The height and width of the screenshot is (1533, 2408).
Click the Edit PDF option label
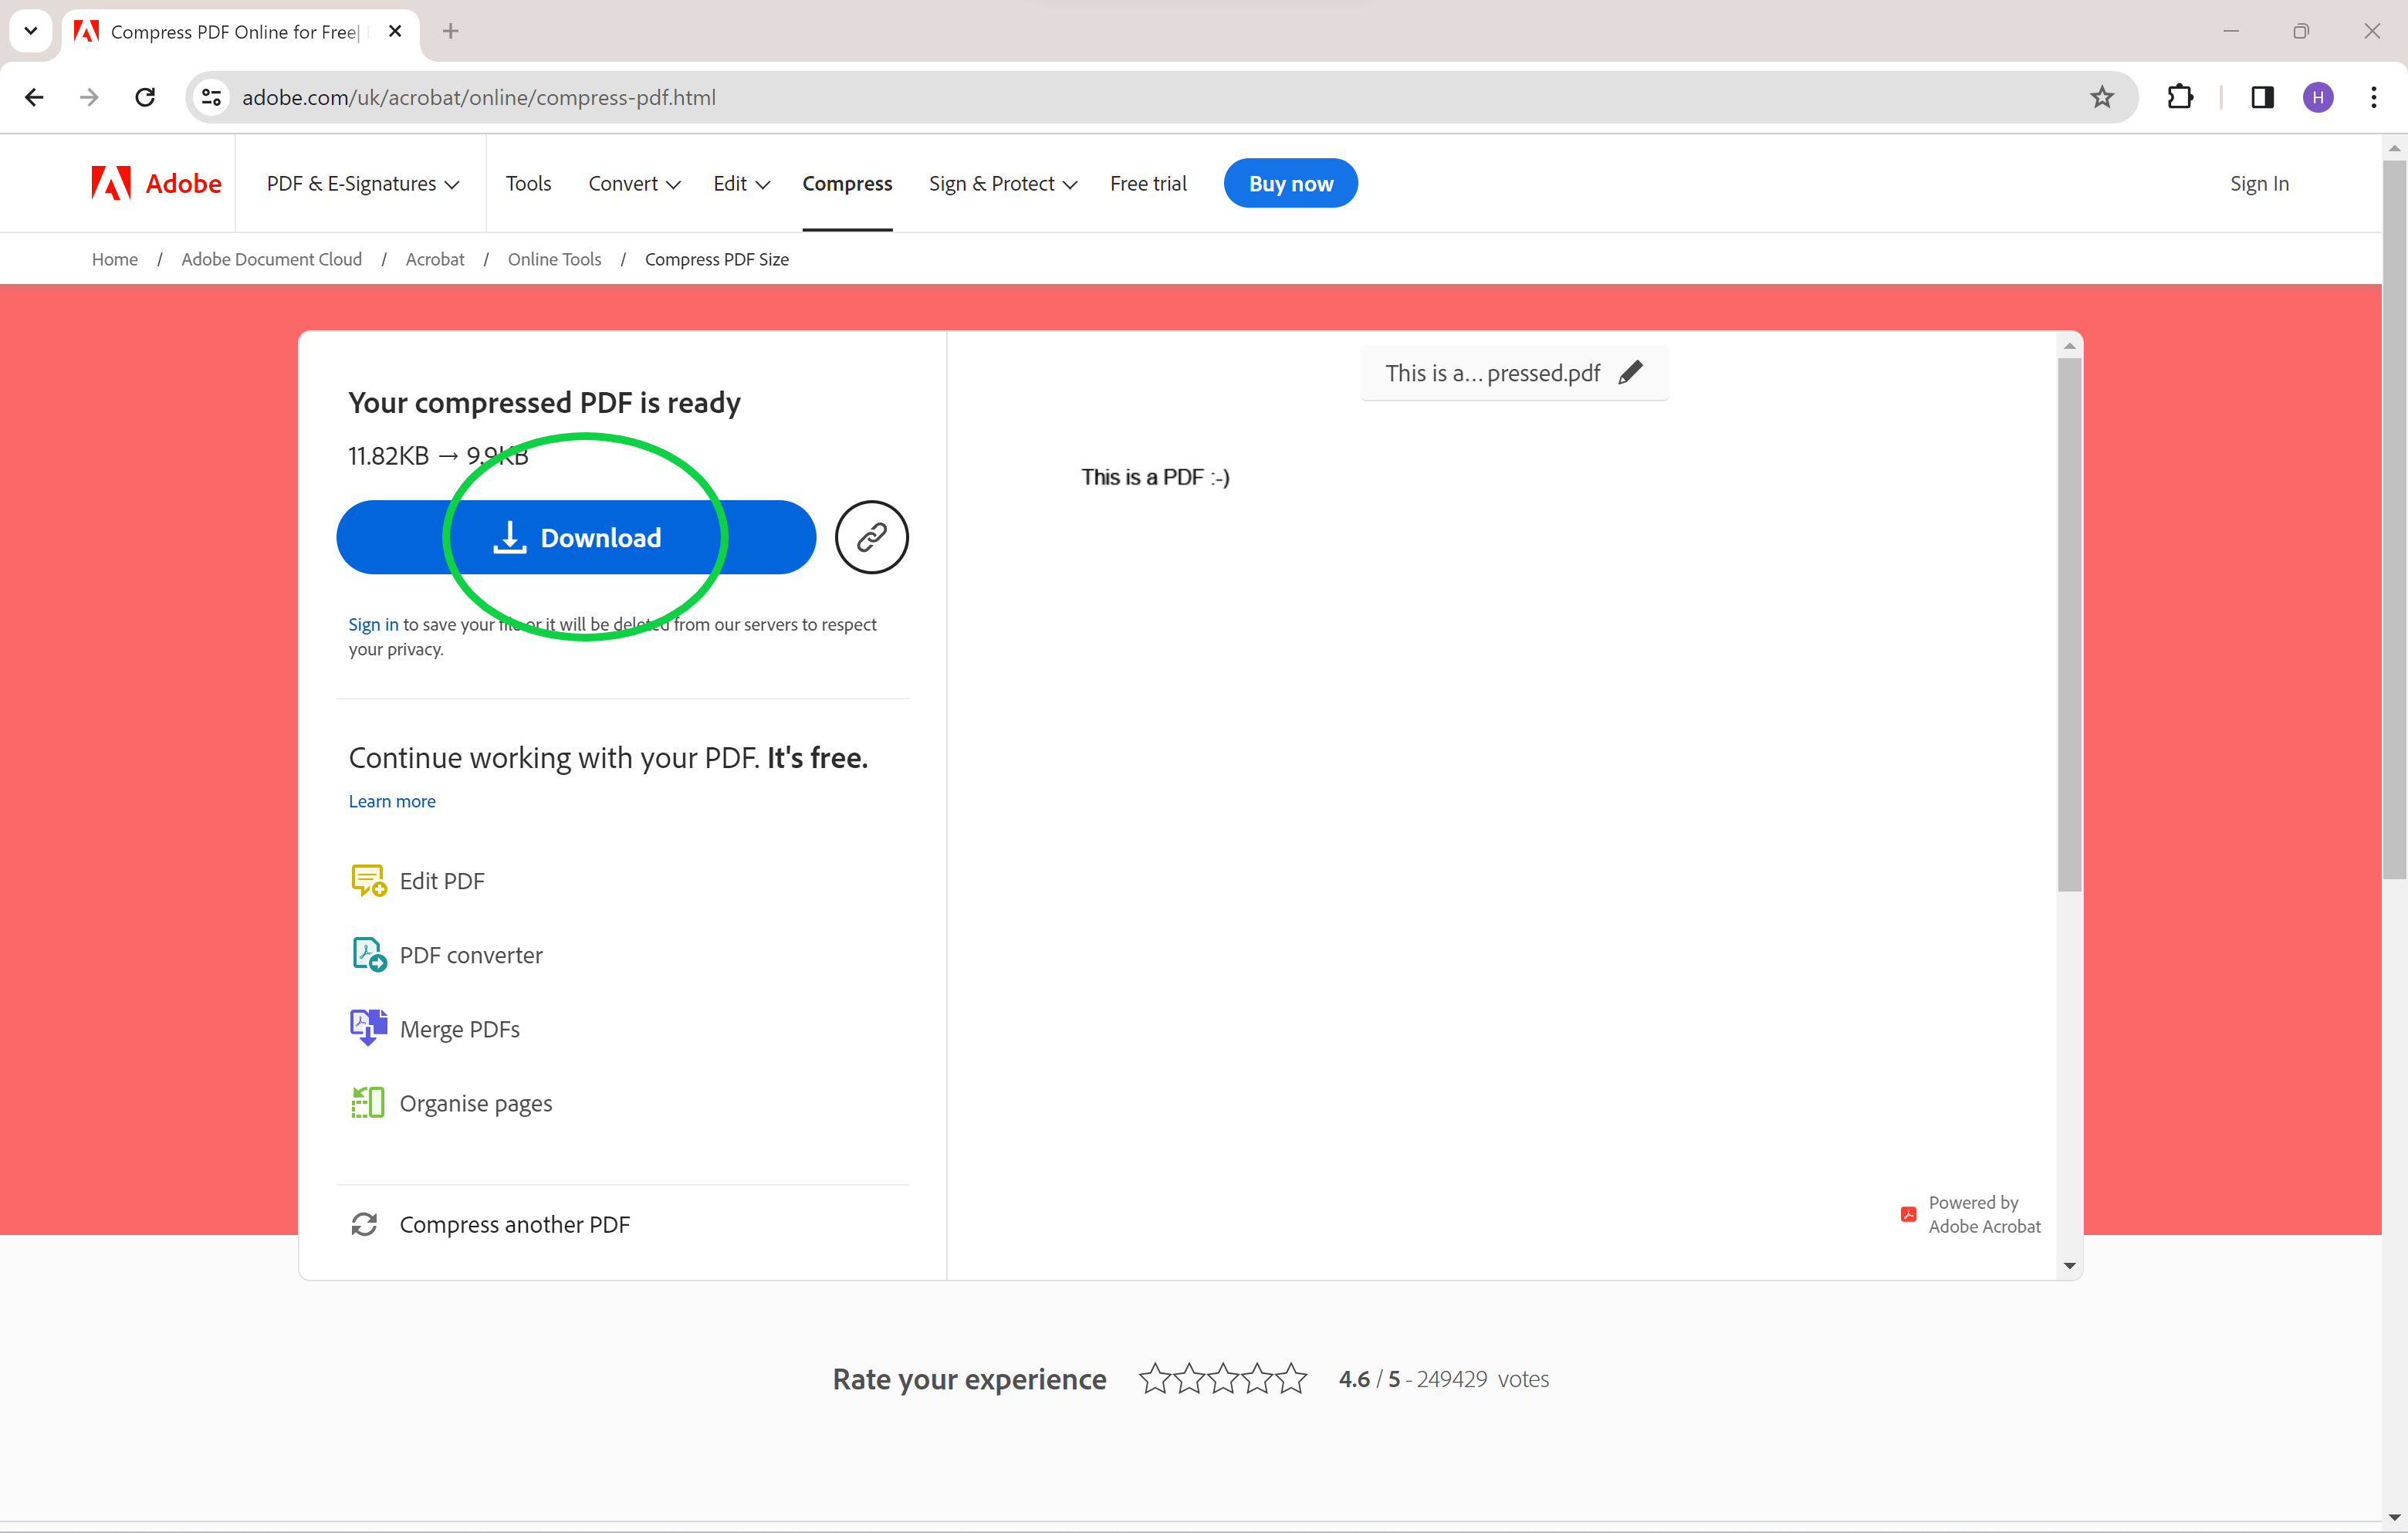click(442, 881)
